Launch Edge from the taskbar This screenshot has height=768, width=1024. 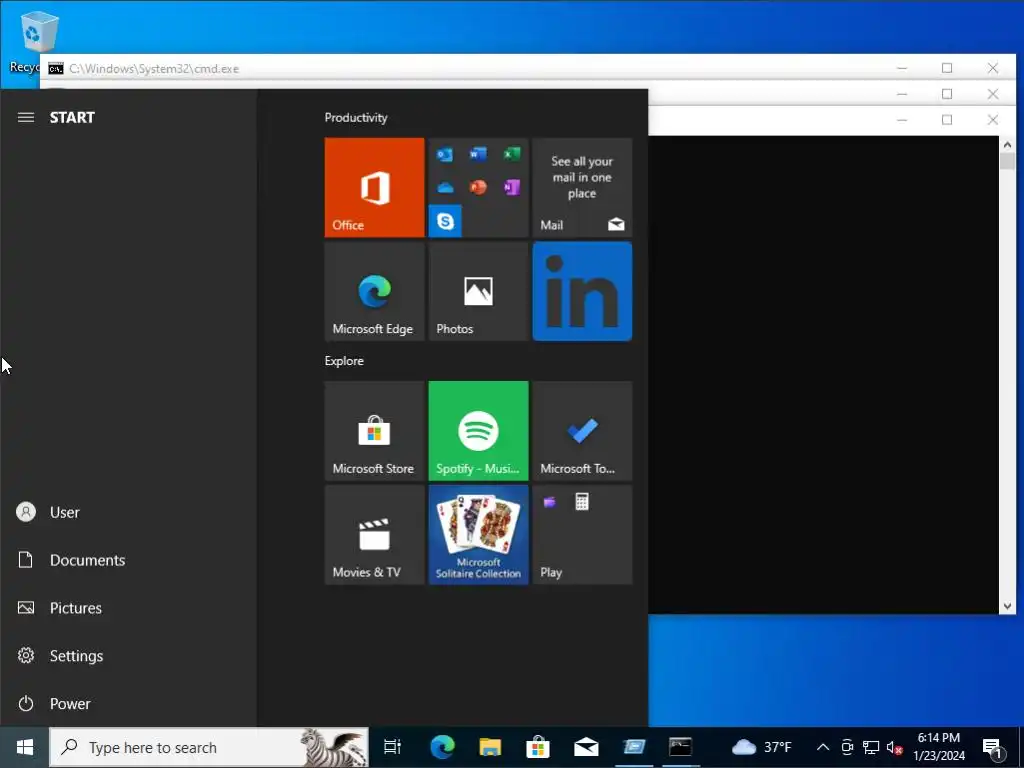pos(442,747)
